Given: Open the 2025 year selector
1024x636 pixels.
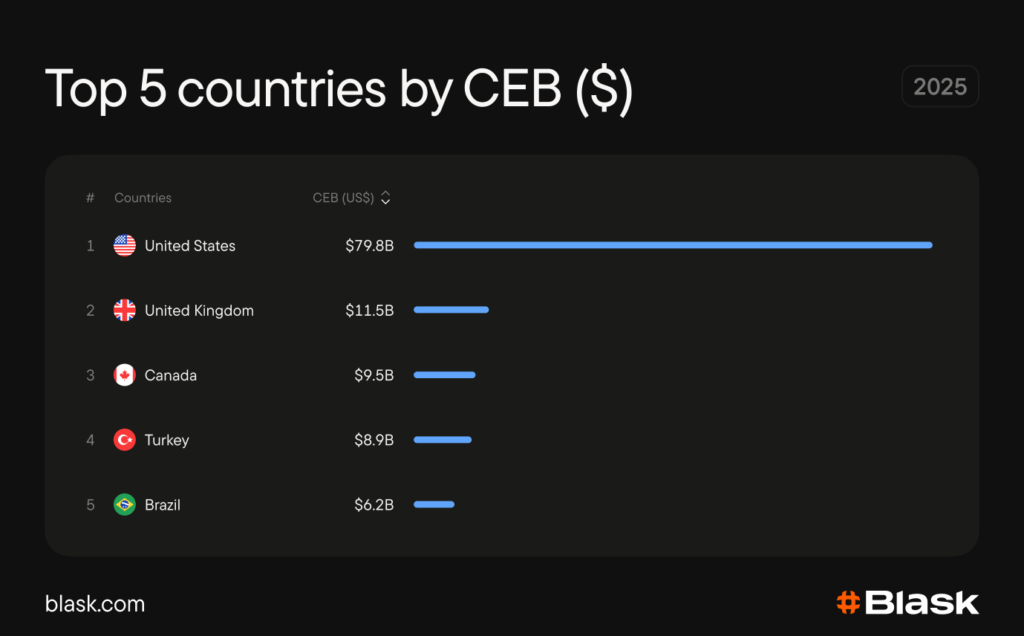Looking at the screenshot, I should coord(939,87).
